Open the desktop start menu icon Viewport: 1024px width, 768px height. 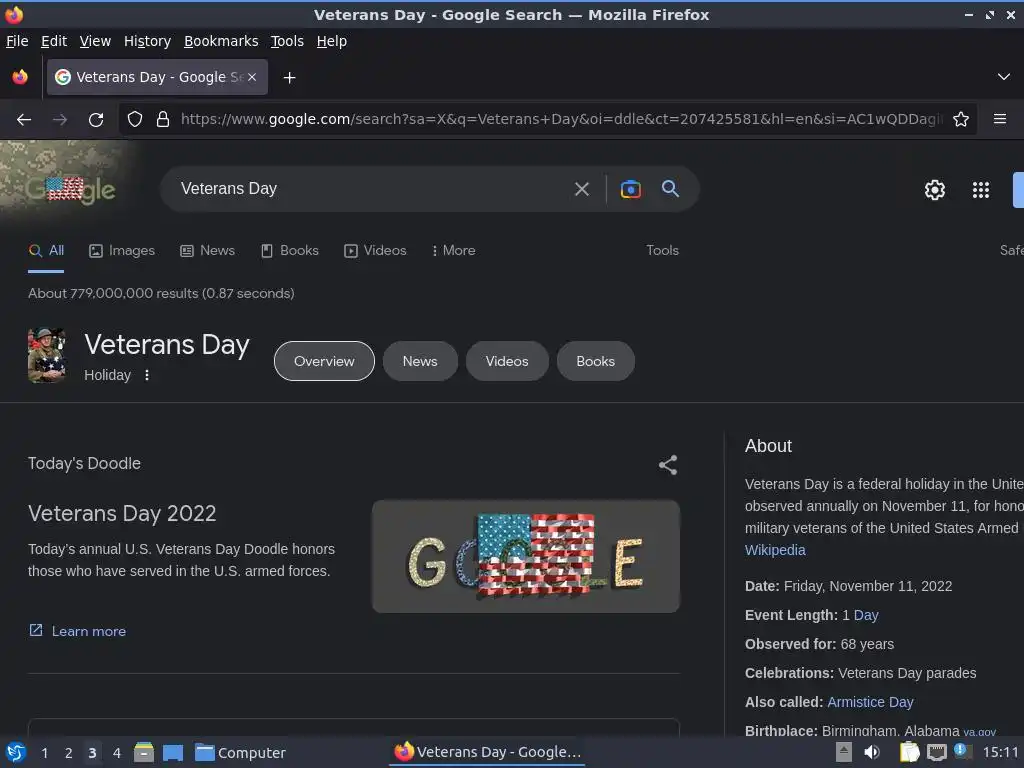tap(16, 753)
